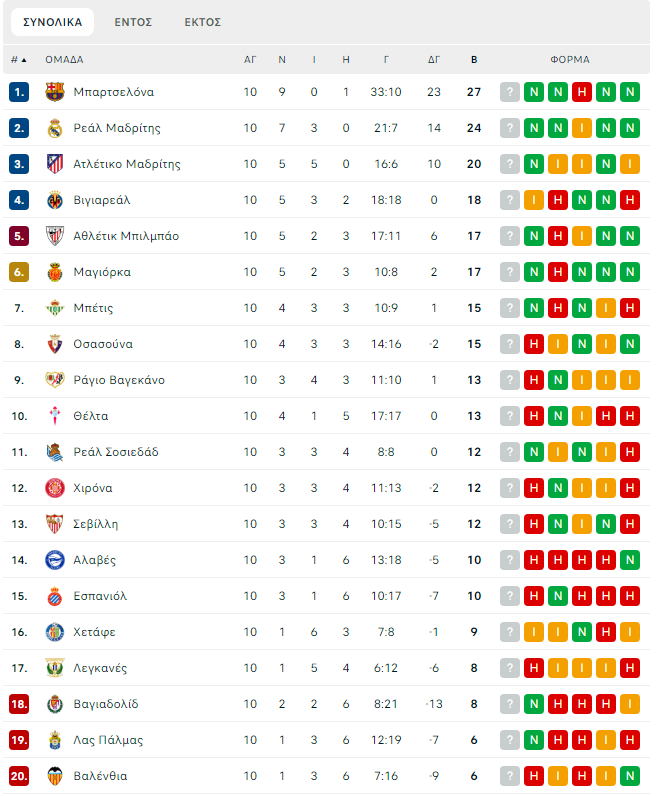
Task: Click the Villarreal crest icon
Action: [55, 200]
